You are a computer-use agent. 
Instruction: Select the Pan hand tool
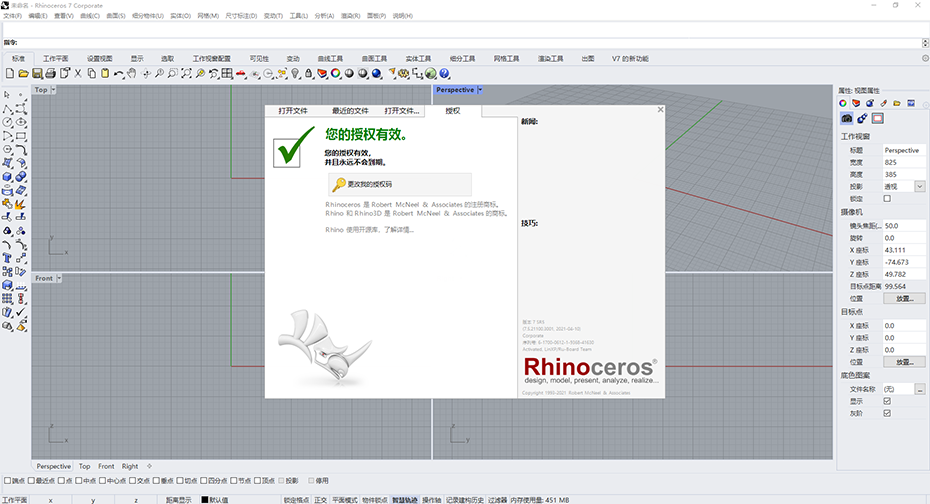(132, 74)
